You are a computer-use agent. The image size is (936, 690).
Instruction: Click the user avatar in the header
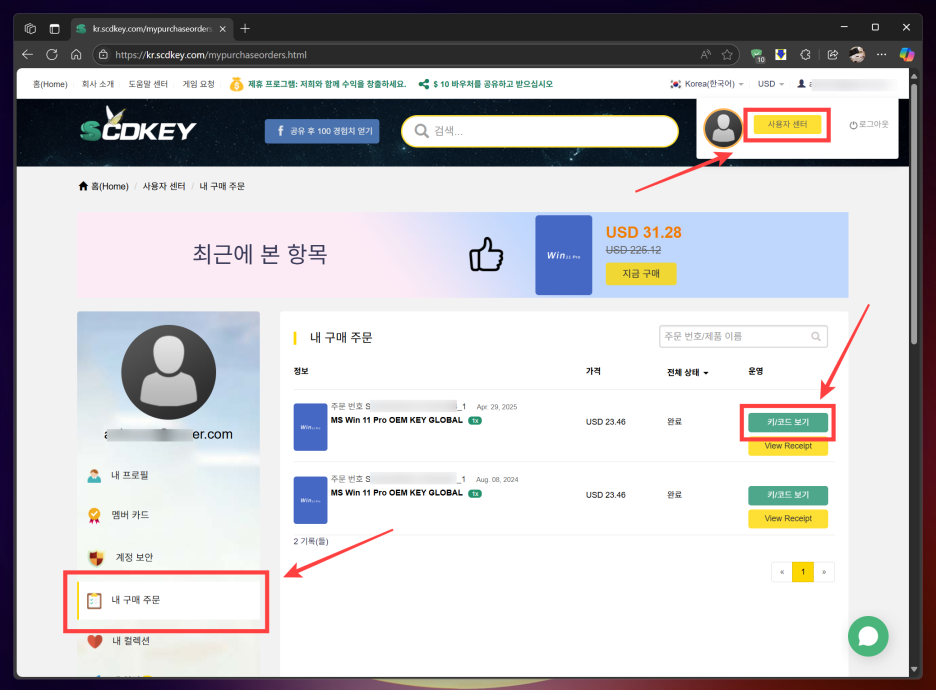click(723, 128)
